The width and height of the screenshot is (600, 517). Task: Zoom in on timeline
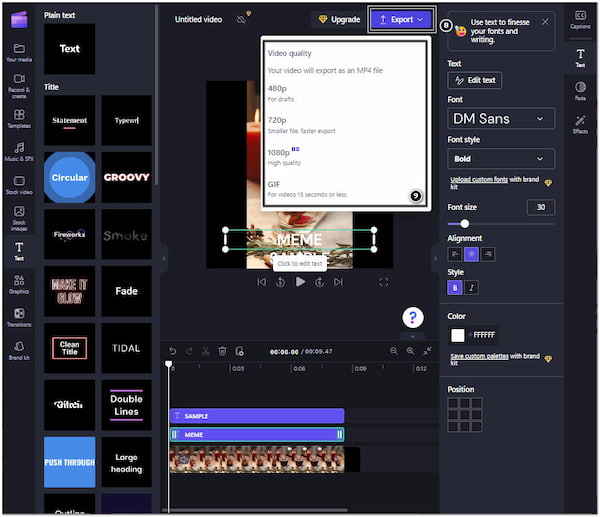(x=410, y=351)
